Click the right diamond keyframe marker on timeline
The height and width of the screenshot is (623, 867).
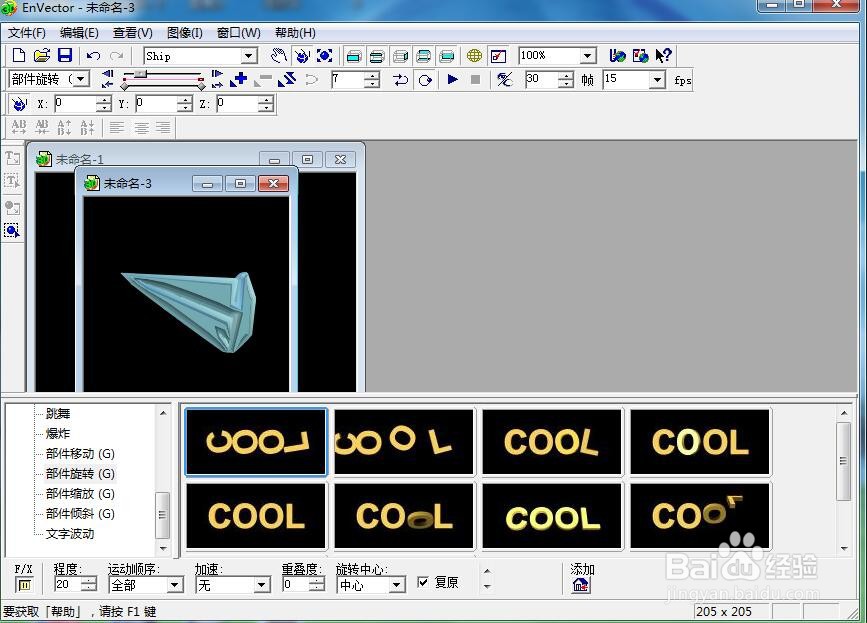pos(201,86)
